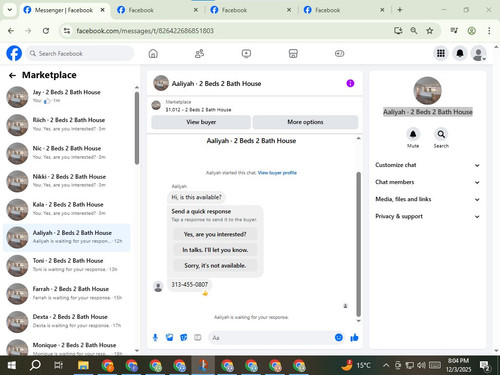Send quick reply 'In talks. I'll let you know.'
The image size is (500, 375).
(x=215, y=250)
